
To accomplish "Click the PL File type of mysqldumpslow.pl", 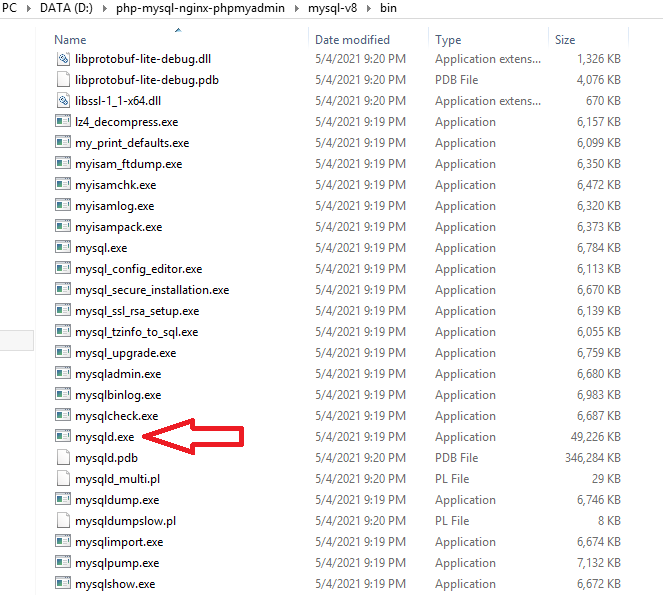I will point(452,521).
